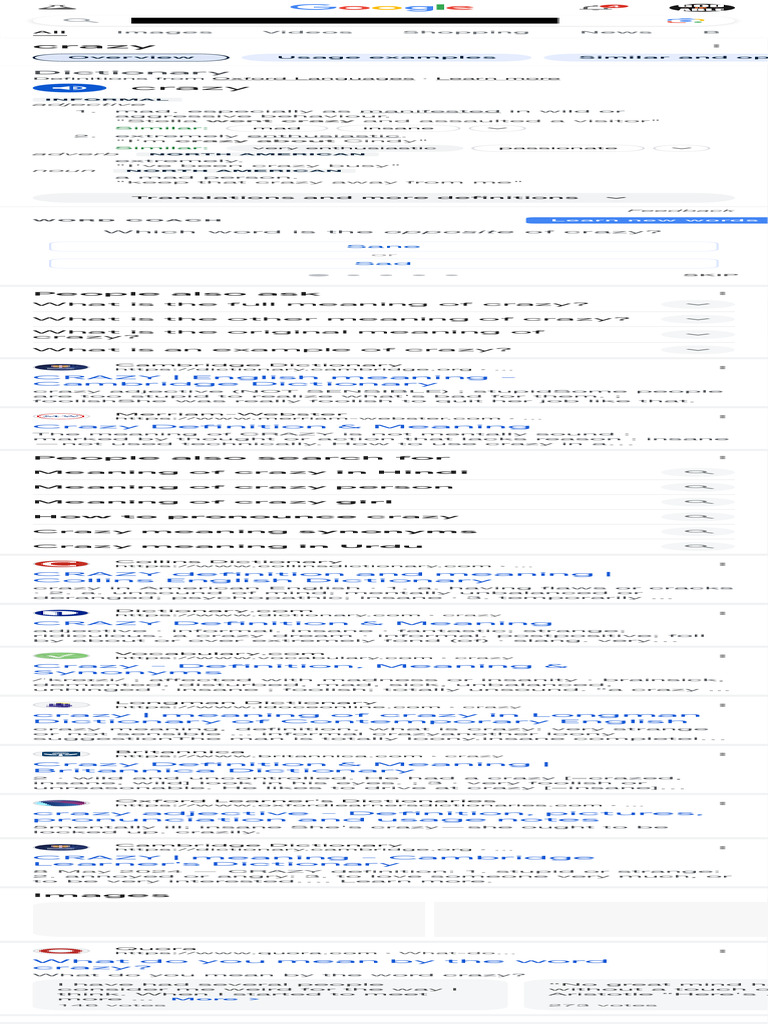
Task: Search icon for Meaning of crazy girl
Action: (697, 502)
